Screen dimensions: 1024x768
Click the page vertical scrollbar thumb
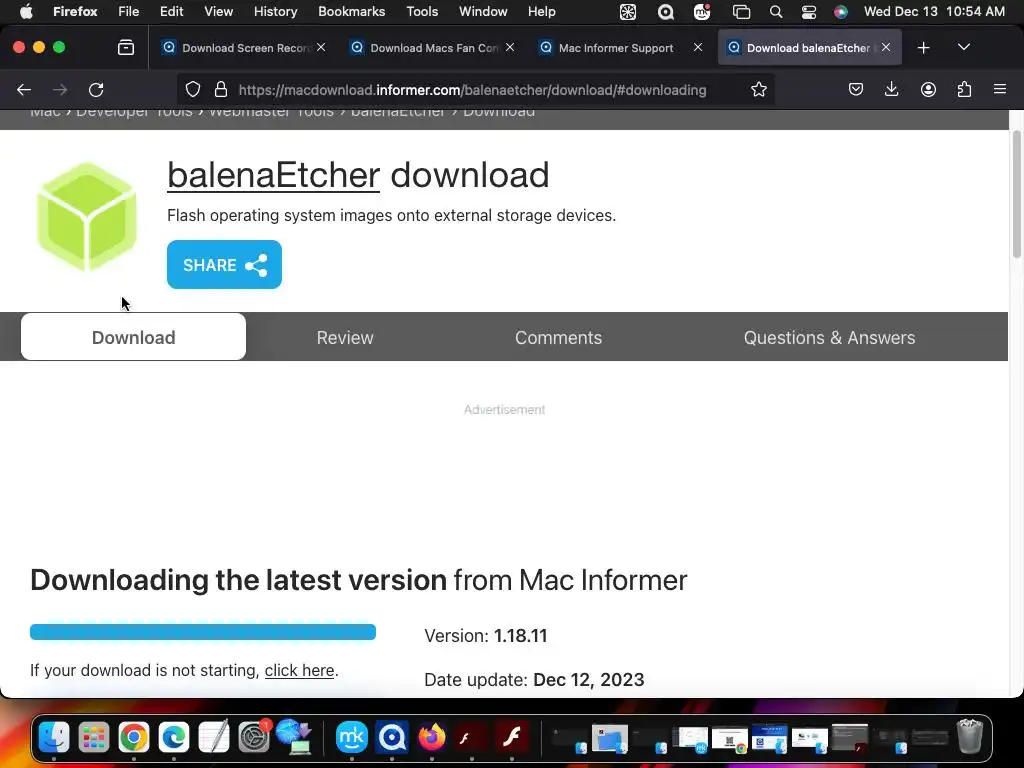[1016, 195]
